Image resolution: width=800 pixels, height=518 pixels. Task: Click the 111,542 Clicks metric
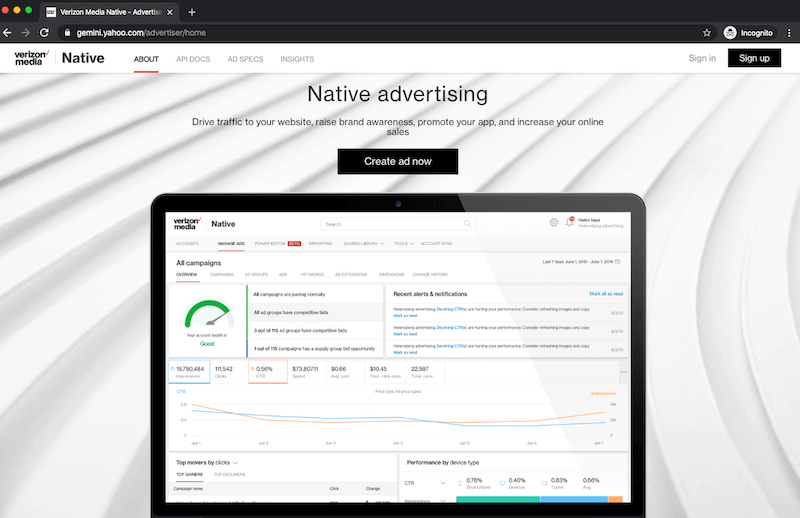(x=223, y=372)
